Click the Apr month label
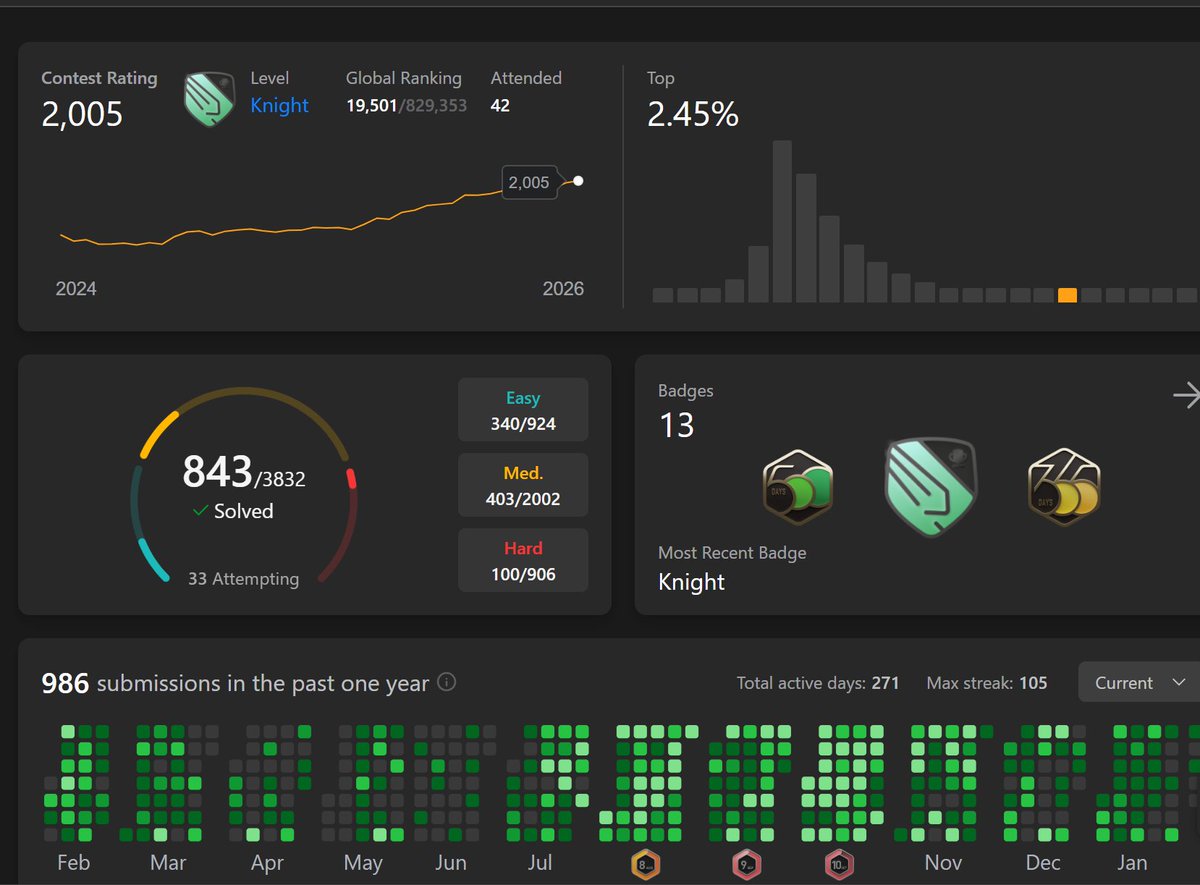Screen dimensions: 1200x885 point(267,863)
